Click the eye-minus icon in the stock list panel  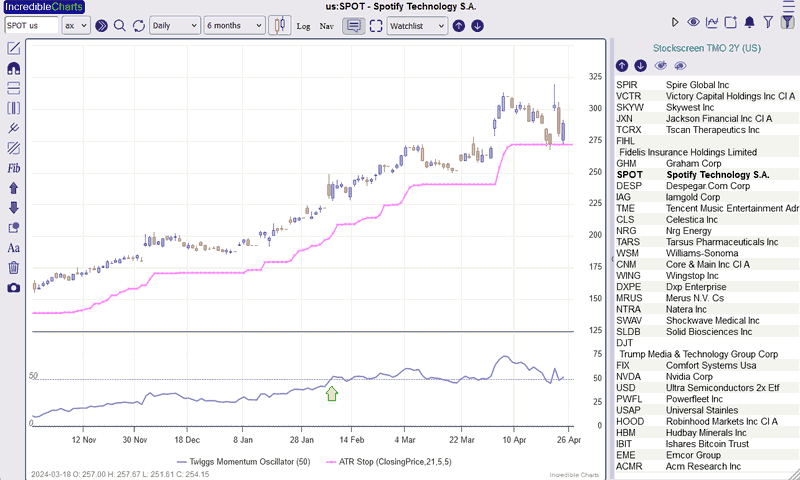tap(680, 66)
